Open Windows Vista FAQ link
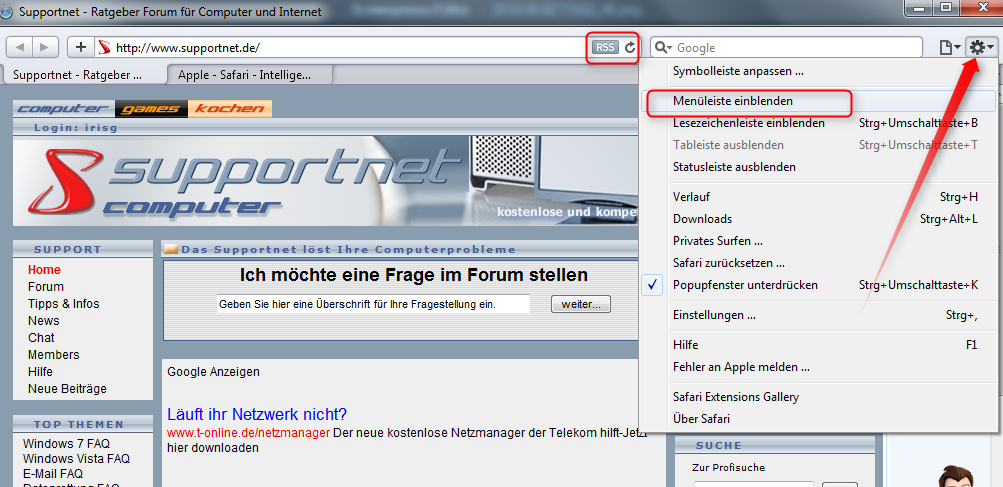 [x=76, y=459]
